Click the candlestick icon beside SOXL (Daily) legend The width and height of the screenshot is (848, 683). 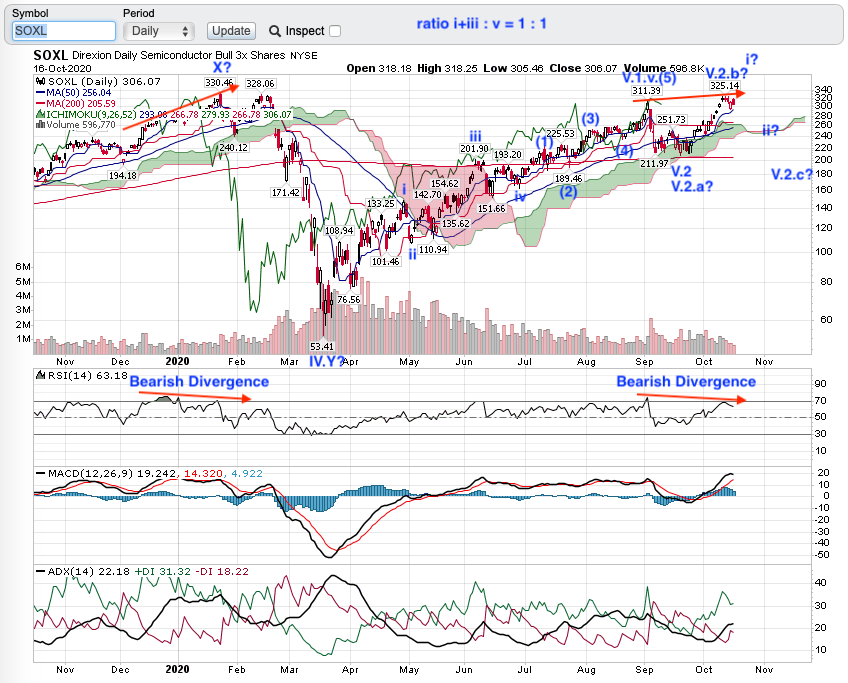point(37,83)
